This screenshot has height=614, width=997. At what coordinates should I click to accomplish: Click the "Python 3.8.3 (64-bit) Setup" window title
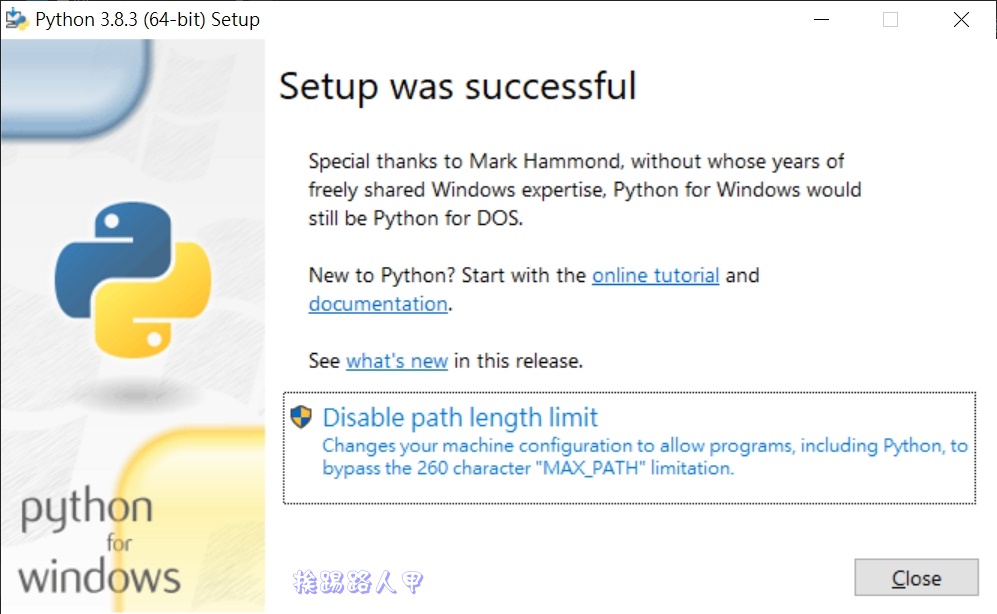click(147, 20)
